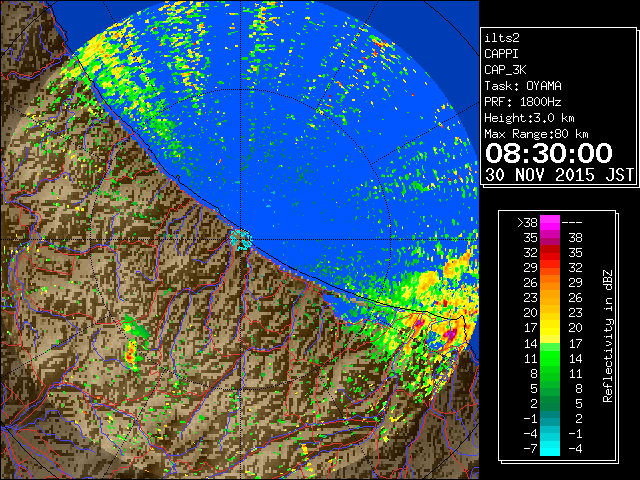The height and width of the screenshot is (480, 640).
Task: Pick the amber 20–23 dBZ legend band
Action: tap(550, 313)
